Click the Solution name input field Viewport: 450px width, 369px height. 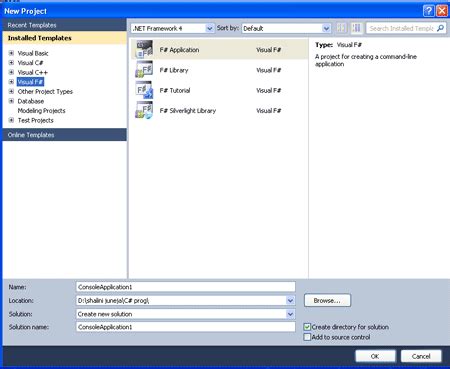point(186,327)
